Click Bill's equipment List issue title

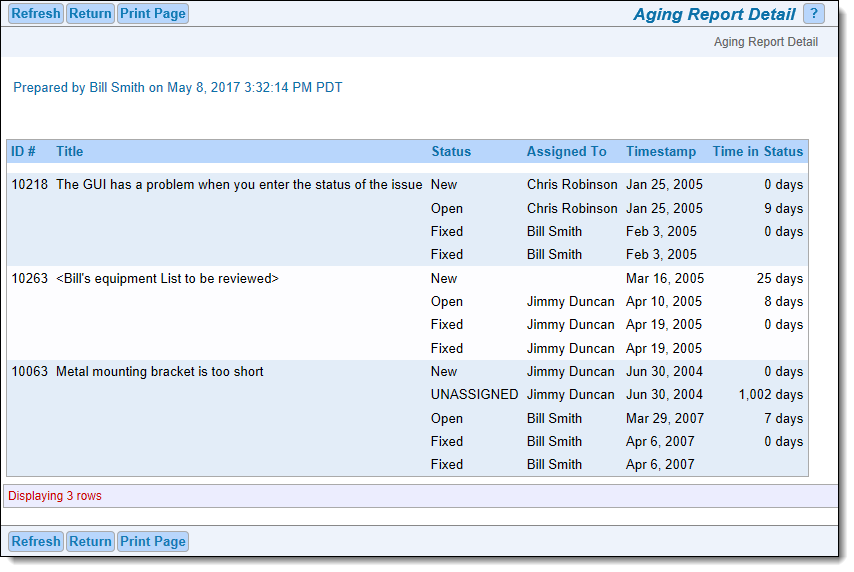coord(167,279)
